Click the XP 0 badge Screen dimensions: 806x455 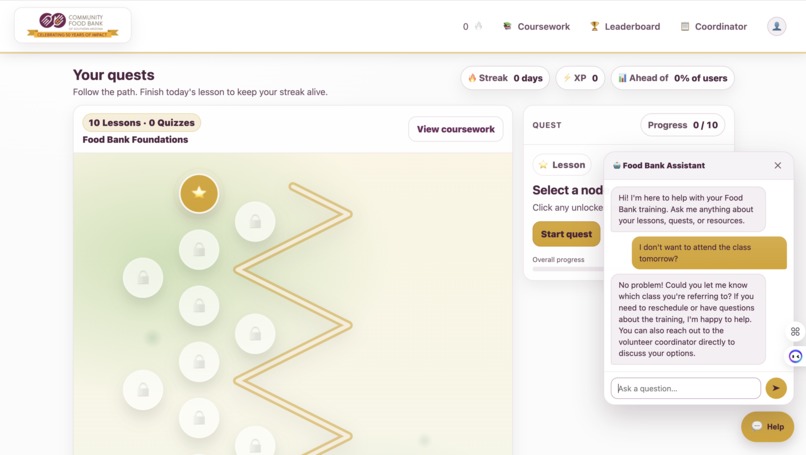point(580,78)
